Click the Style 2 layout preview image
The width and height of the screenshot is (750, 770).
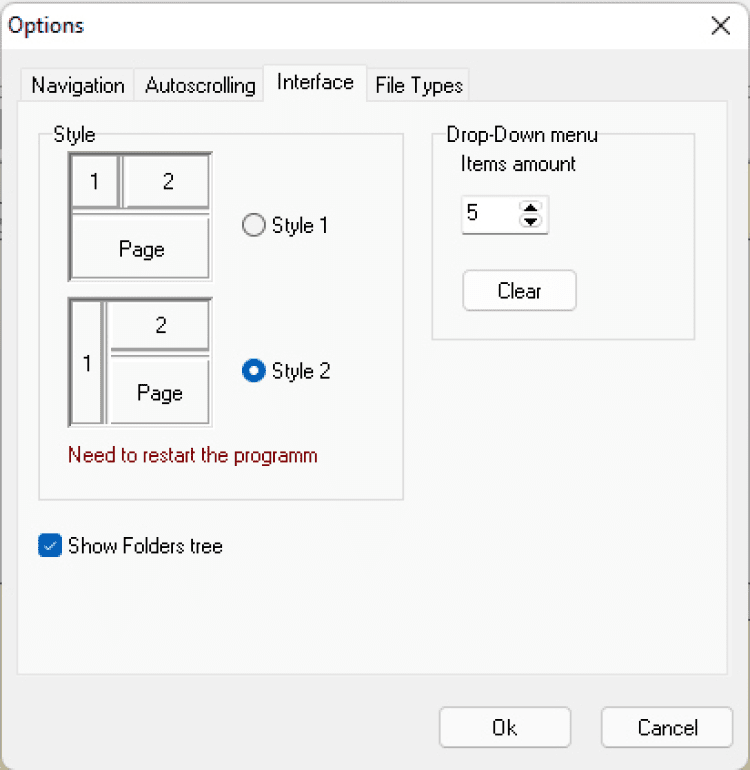point(140,362)
